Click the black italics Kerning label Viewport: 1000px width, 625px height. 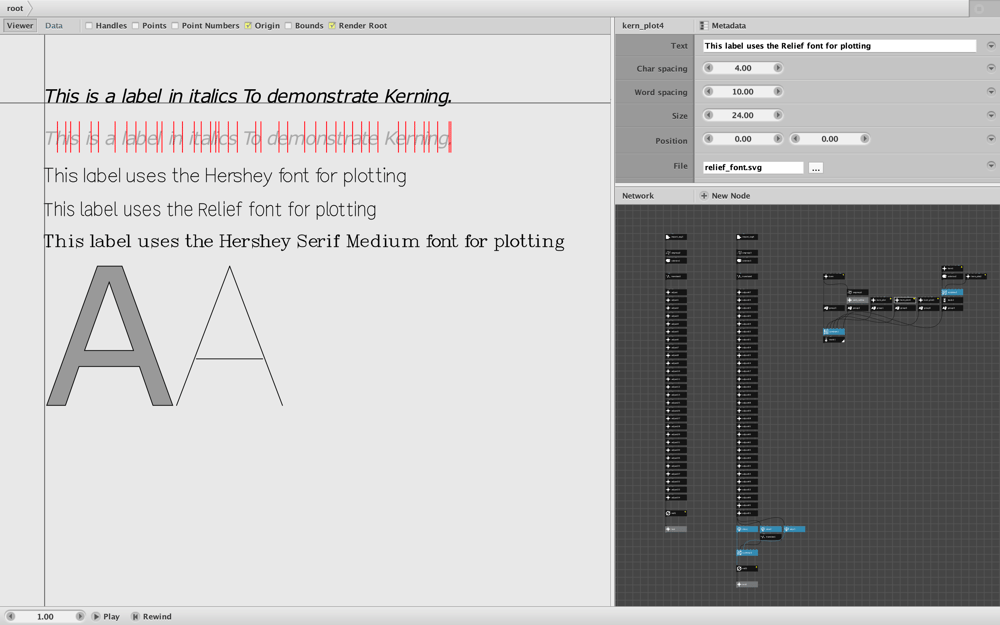[247, 96]
